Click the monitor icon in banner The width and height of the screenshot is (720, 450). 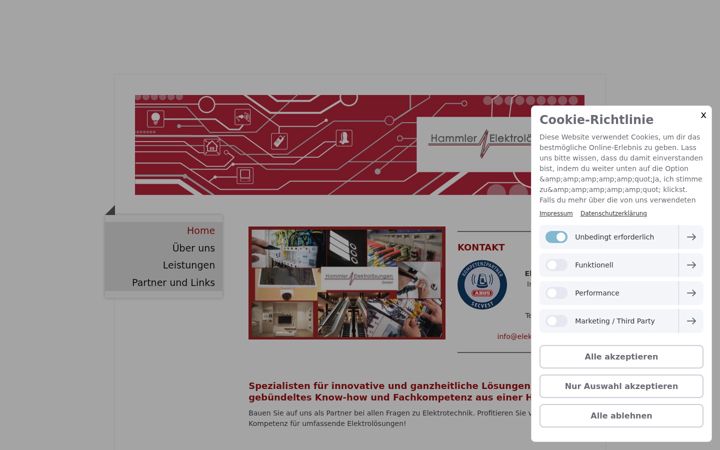click(x=245, y=175)
